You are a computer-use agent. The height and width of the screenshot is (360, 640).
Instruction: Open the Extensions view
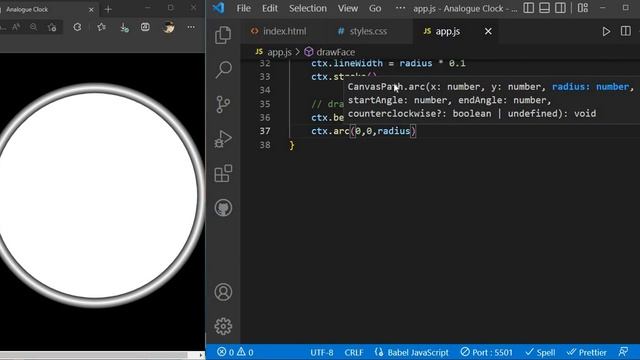click(223, 173)
